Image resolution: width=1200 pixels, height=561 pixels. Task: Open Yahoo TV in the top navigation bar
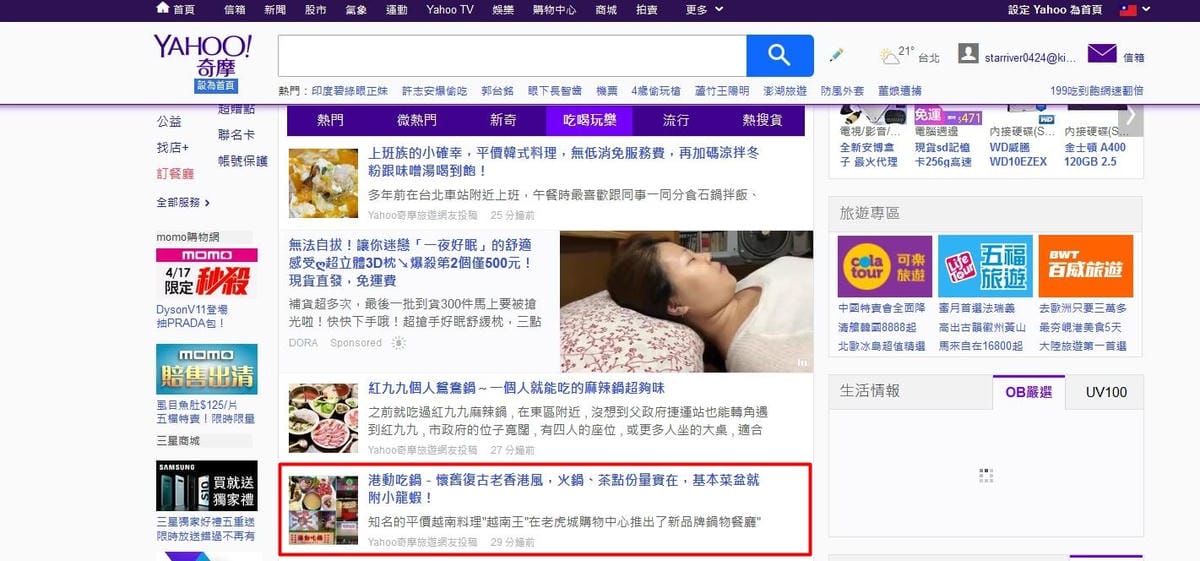click(x=449, y=10)
